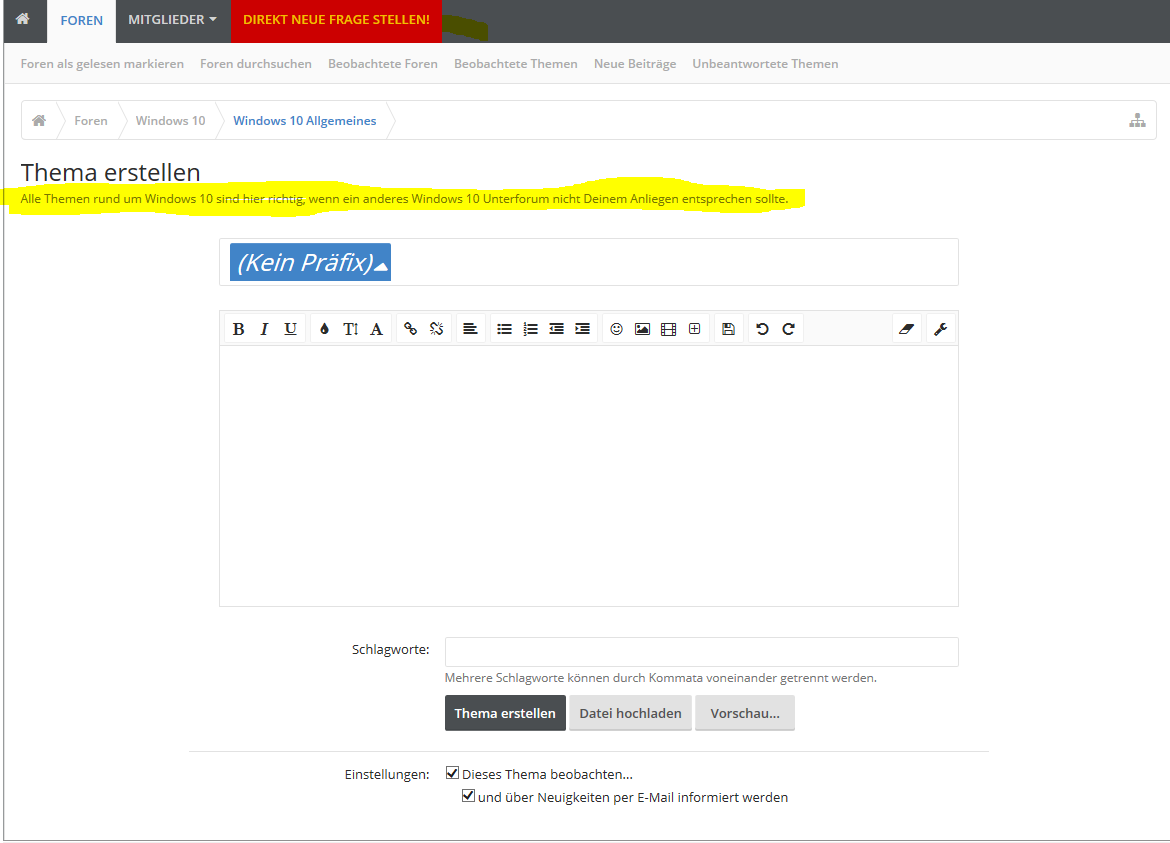Click the Thema erstellen submit button
The height and width of the screenshot is (843, 1170).
[x=505, y=713]
